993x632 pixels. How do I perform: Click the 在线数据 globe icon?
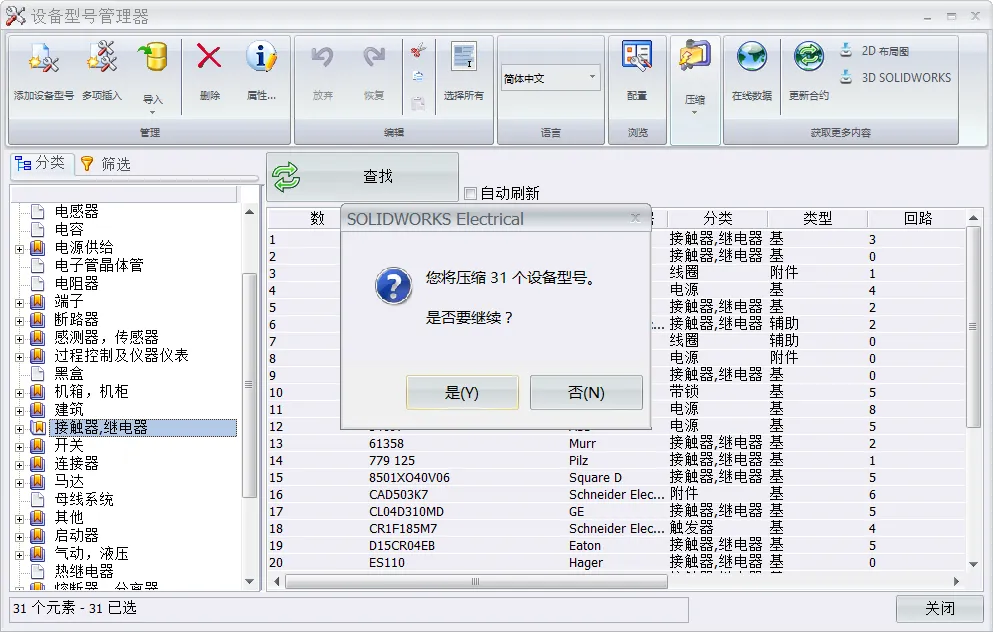click(x=752, y=57)
